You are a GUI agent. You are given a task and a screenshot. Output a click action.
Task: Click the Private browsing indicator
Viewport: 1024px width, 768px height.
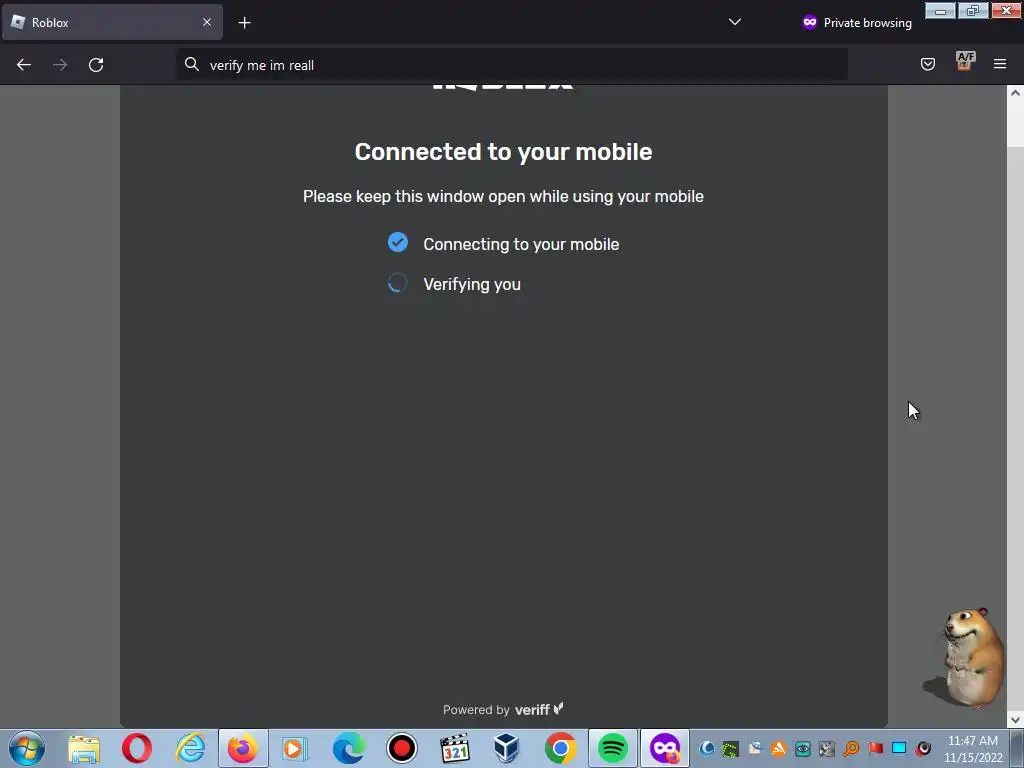pos(857,22)
